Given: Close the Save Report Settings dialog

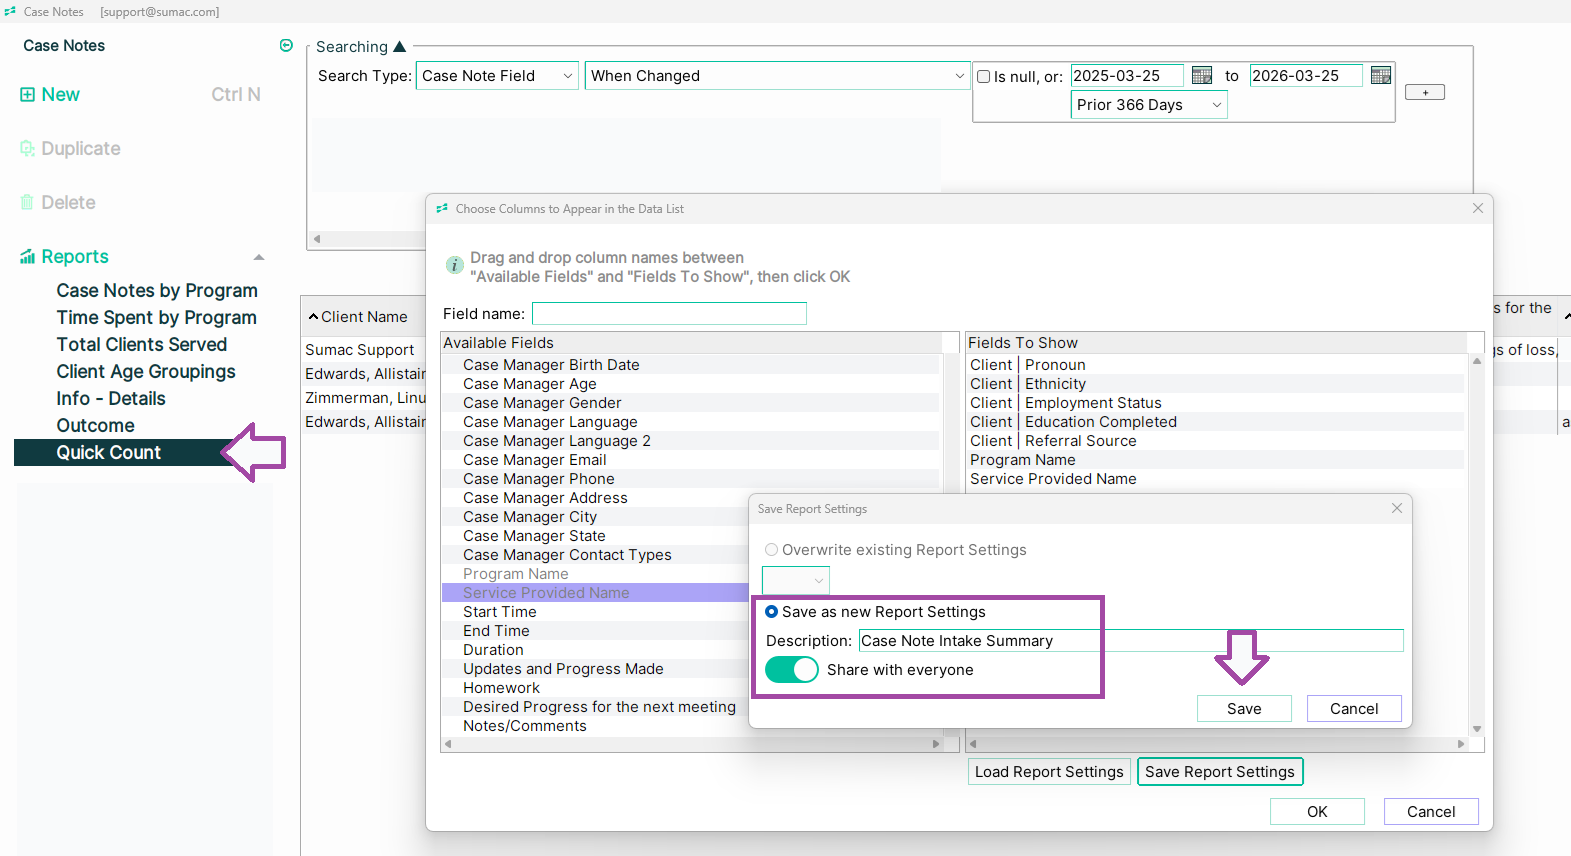Looking at the screenshot, I should pos(1397,509).
